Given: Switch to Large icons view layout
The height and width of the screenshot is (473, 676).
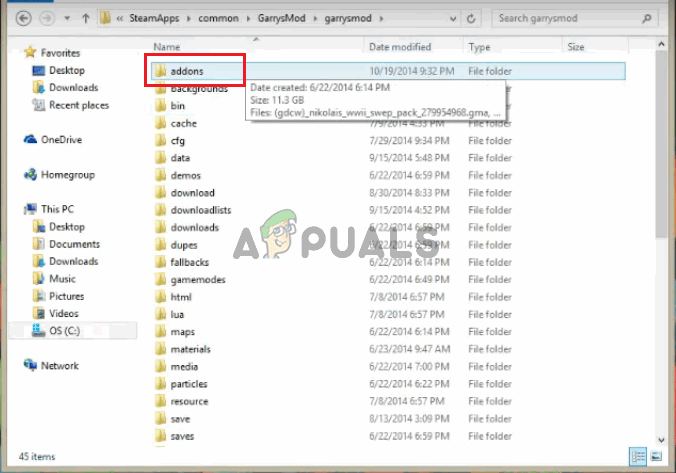Looking at the screenshot, I should pyautogui.click(x=656, y=457).
